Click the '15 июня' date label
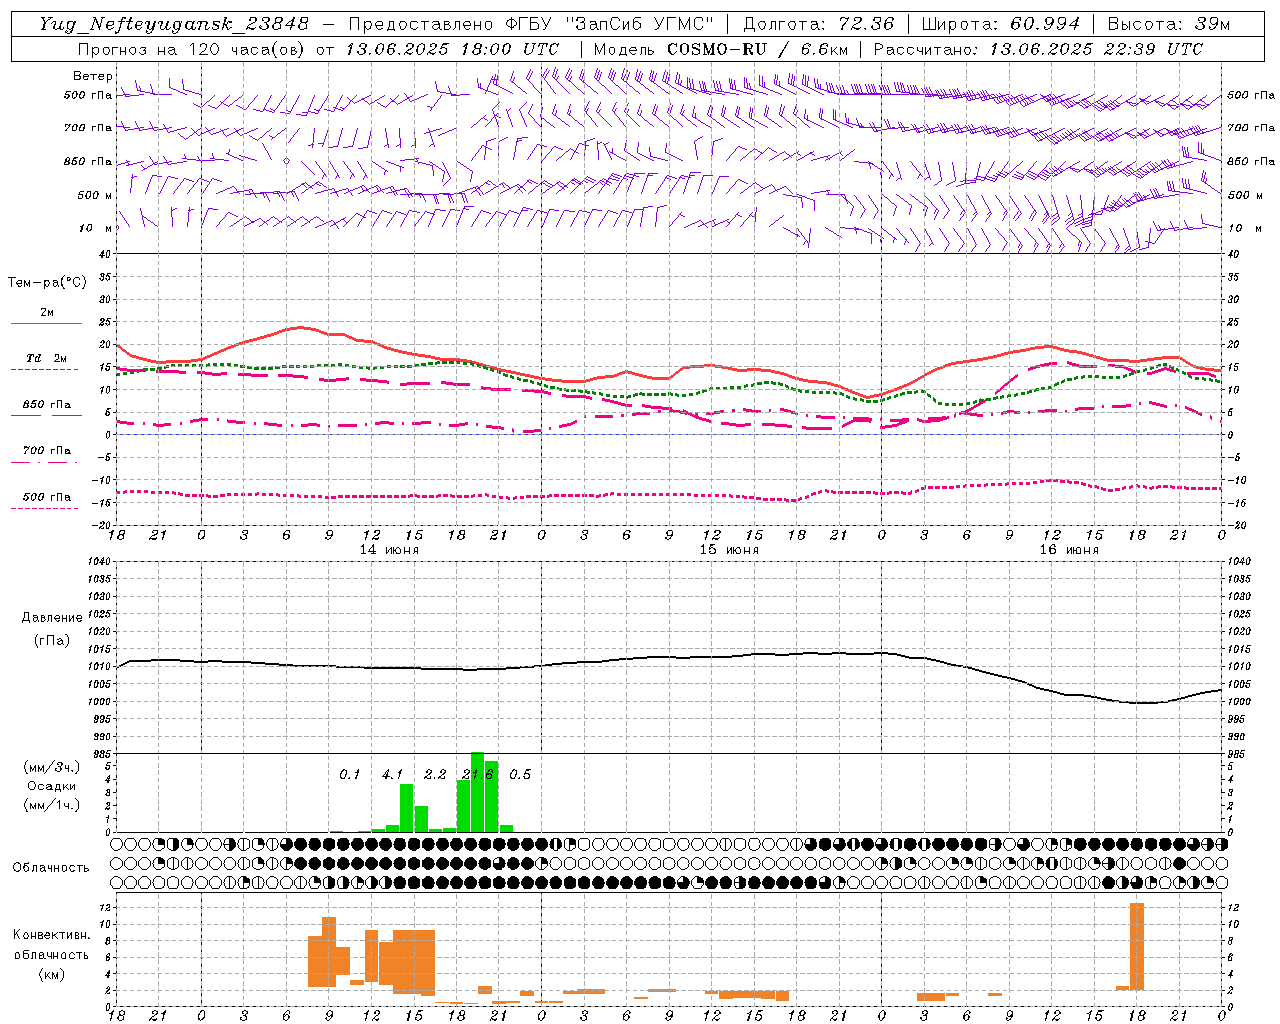The height and width of the screenshot is (1024, 1280). point(729,549)
